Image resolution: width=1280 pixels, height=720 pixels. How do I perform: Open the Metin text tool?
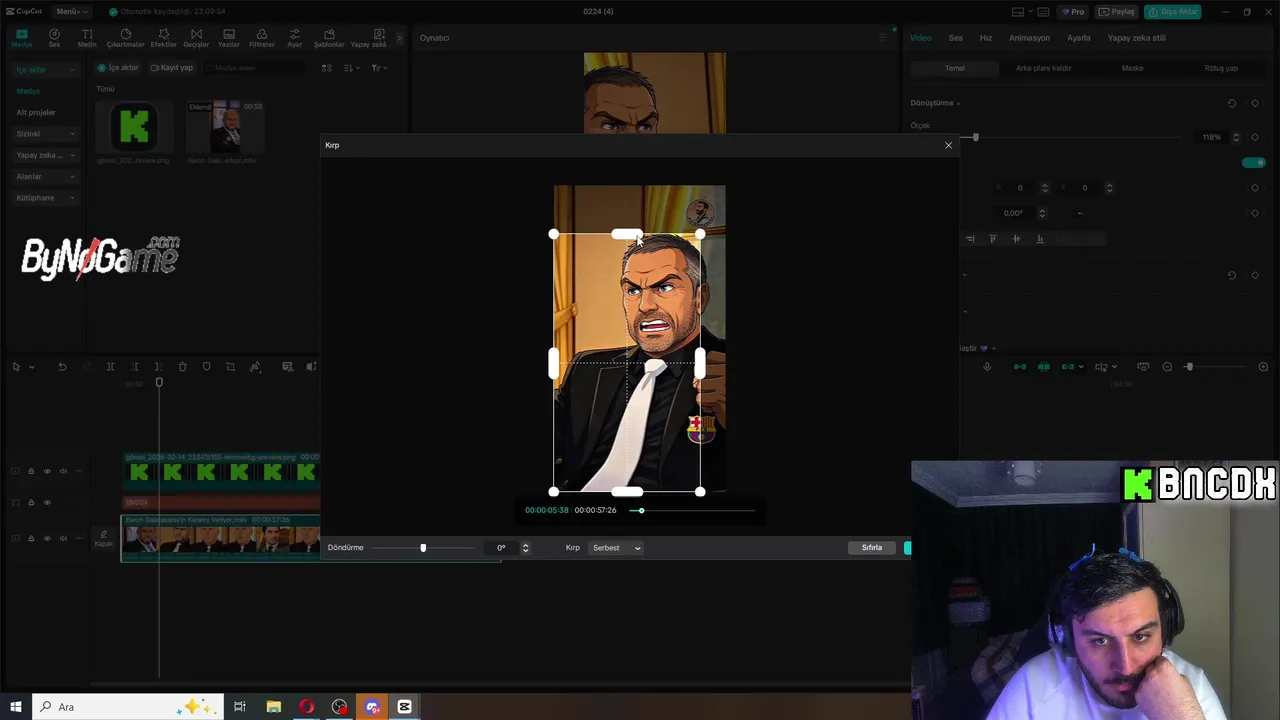(87, 38)
